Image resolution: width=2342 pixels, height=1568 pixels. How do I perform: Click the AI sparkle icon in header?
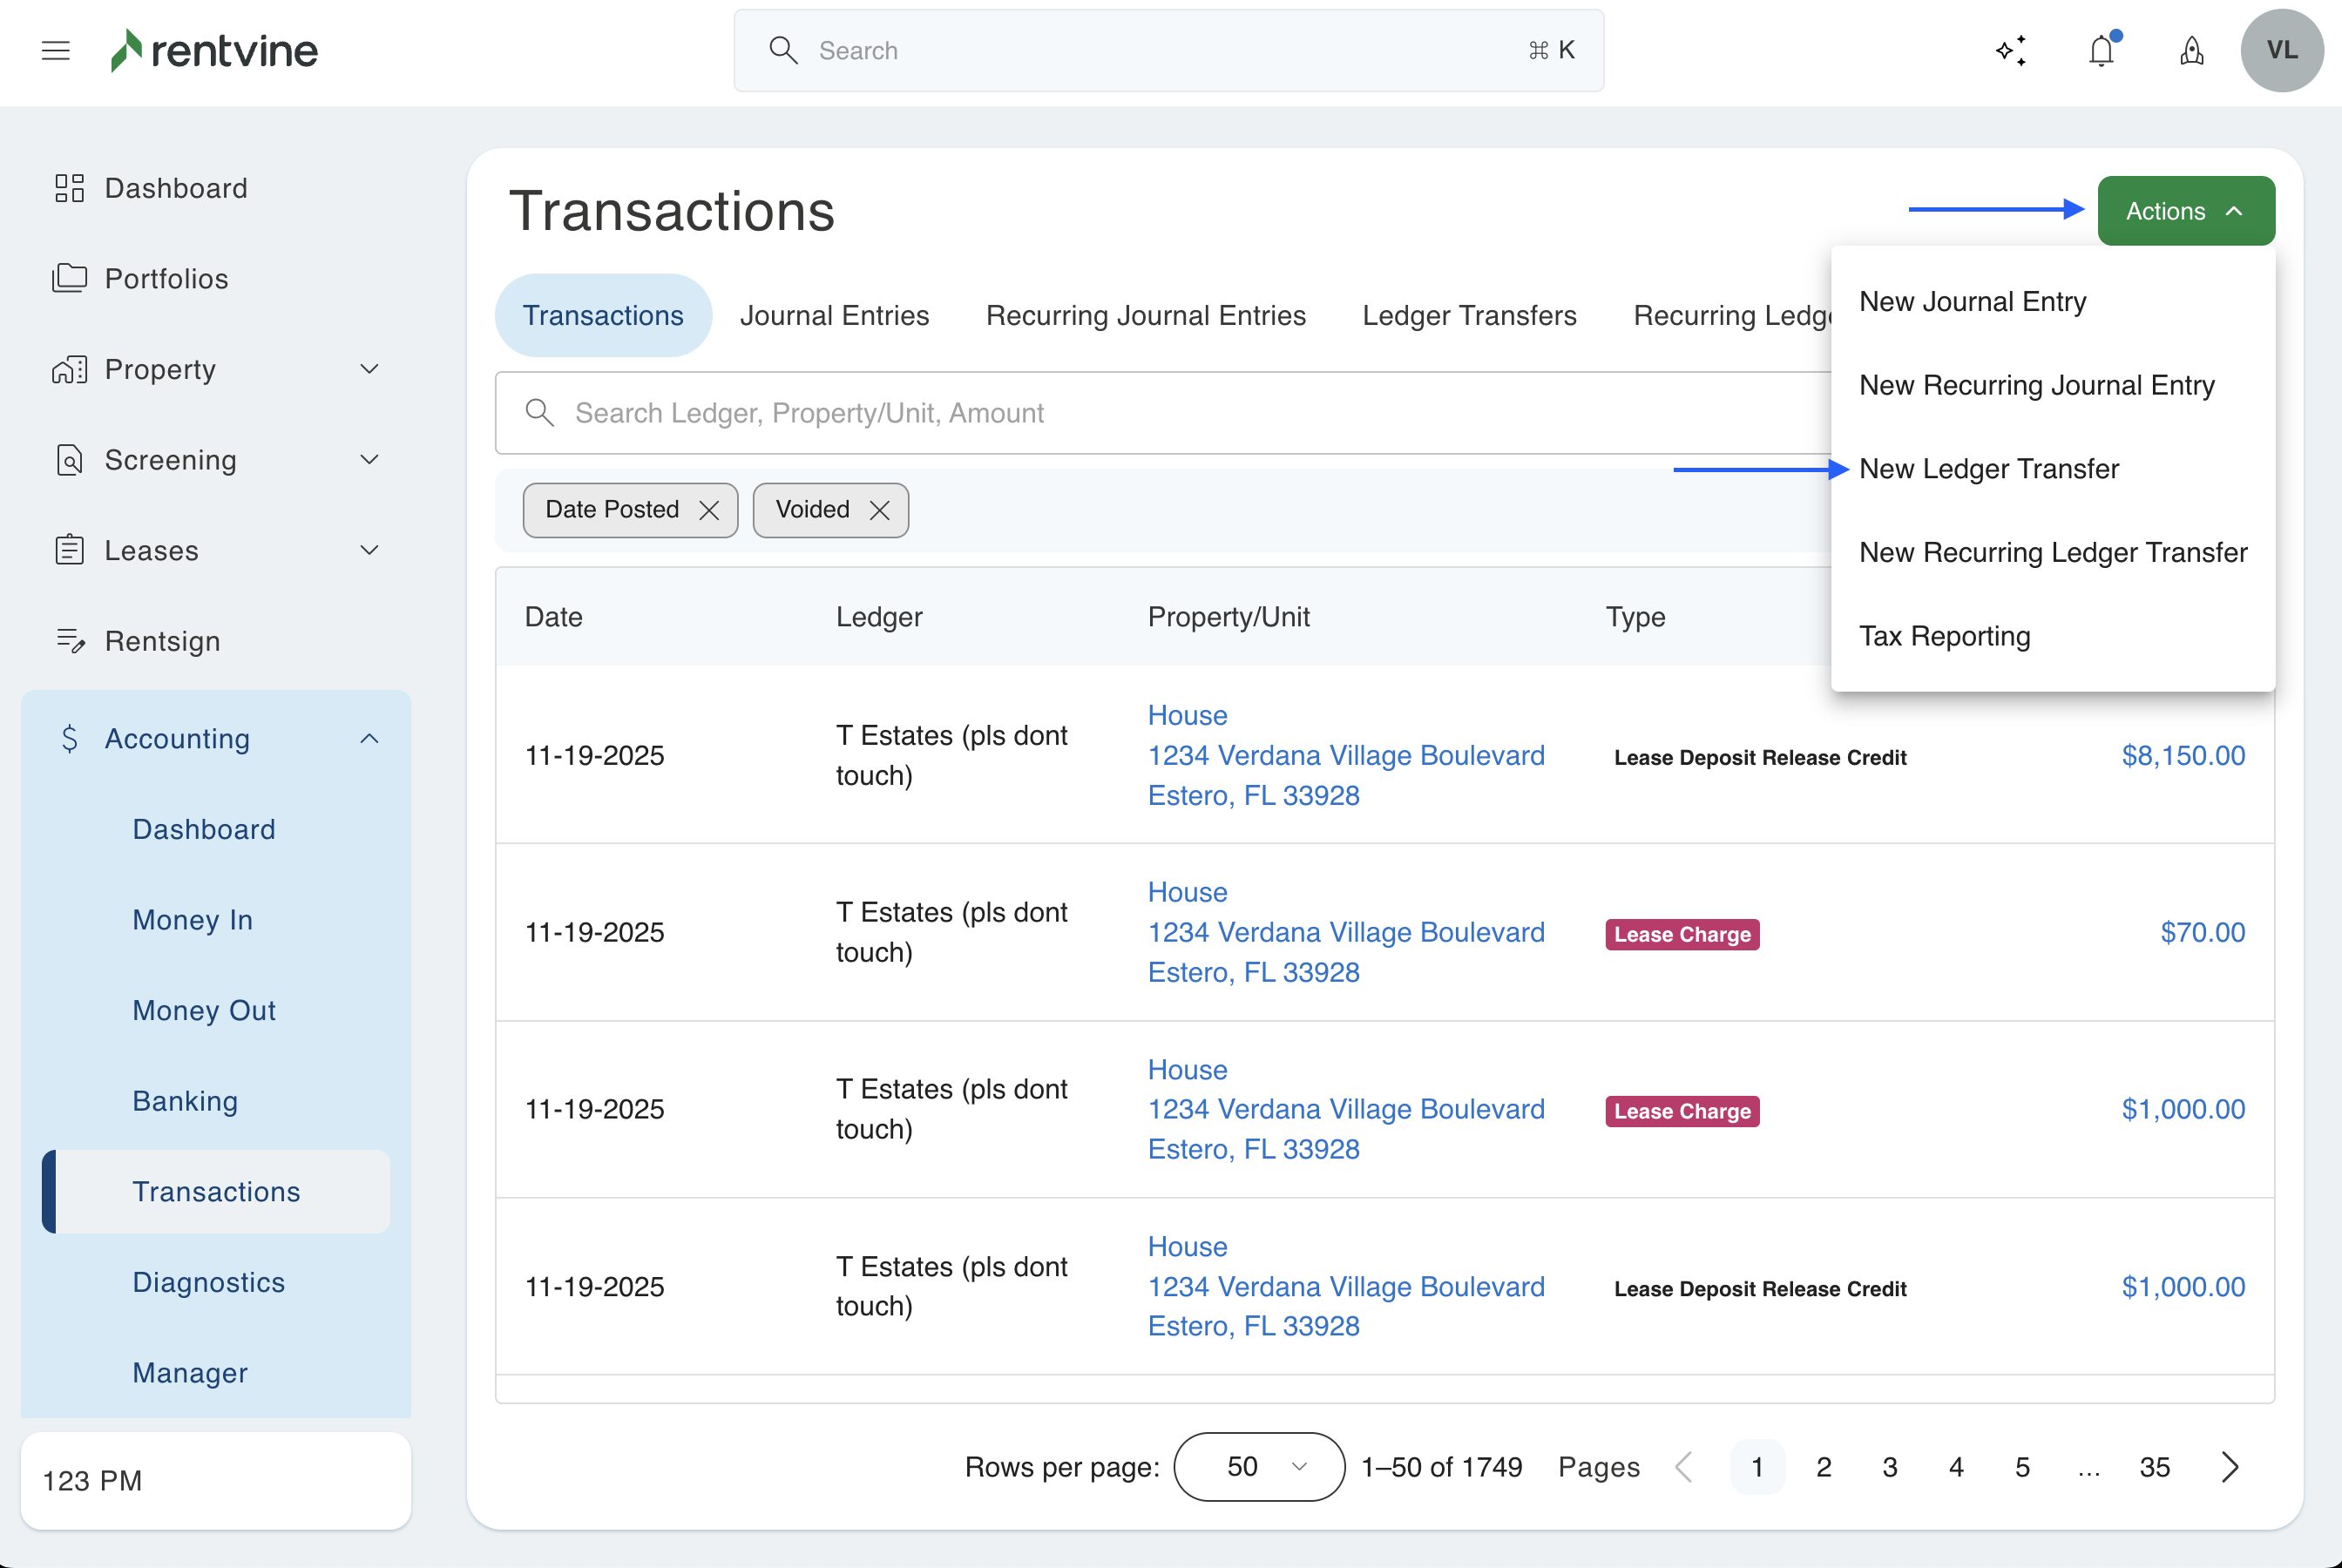pyautogui.click(x=2011, y=50)
